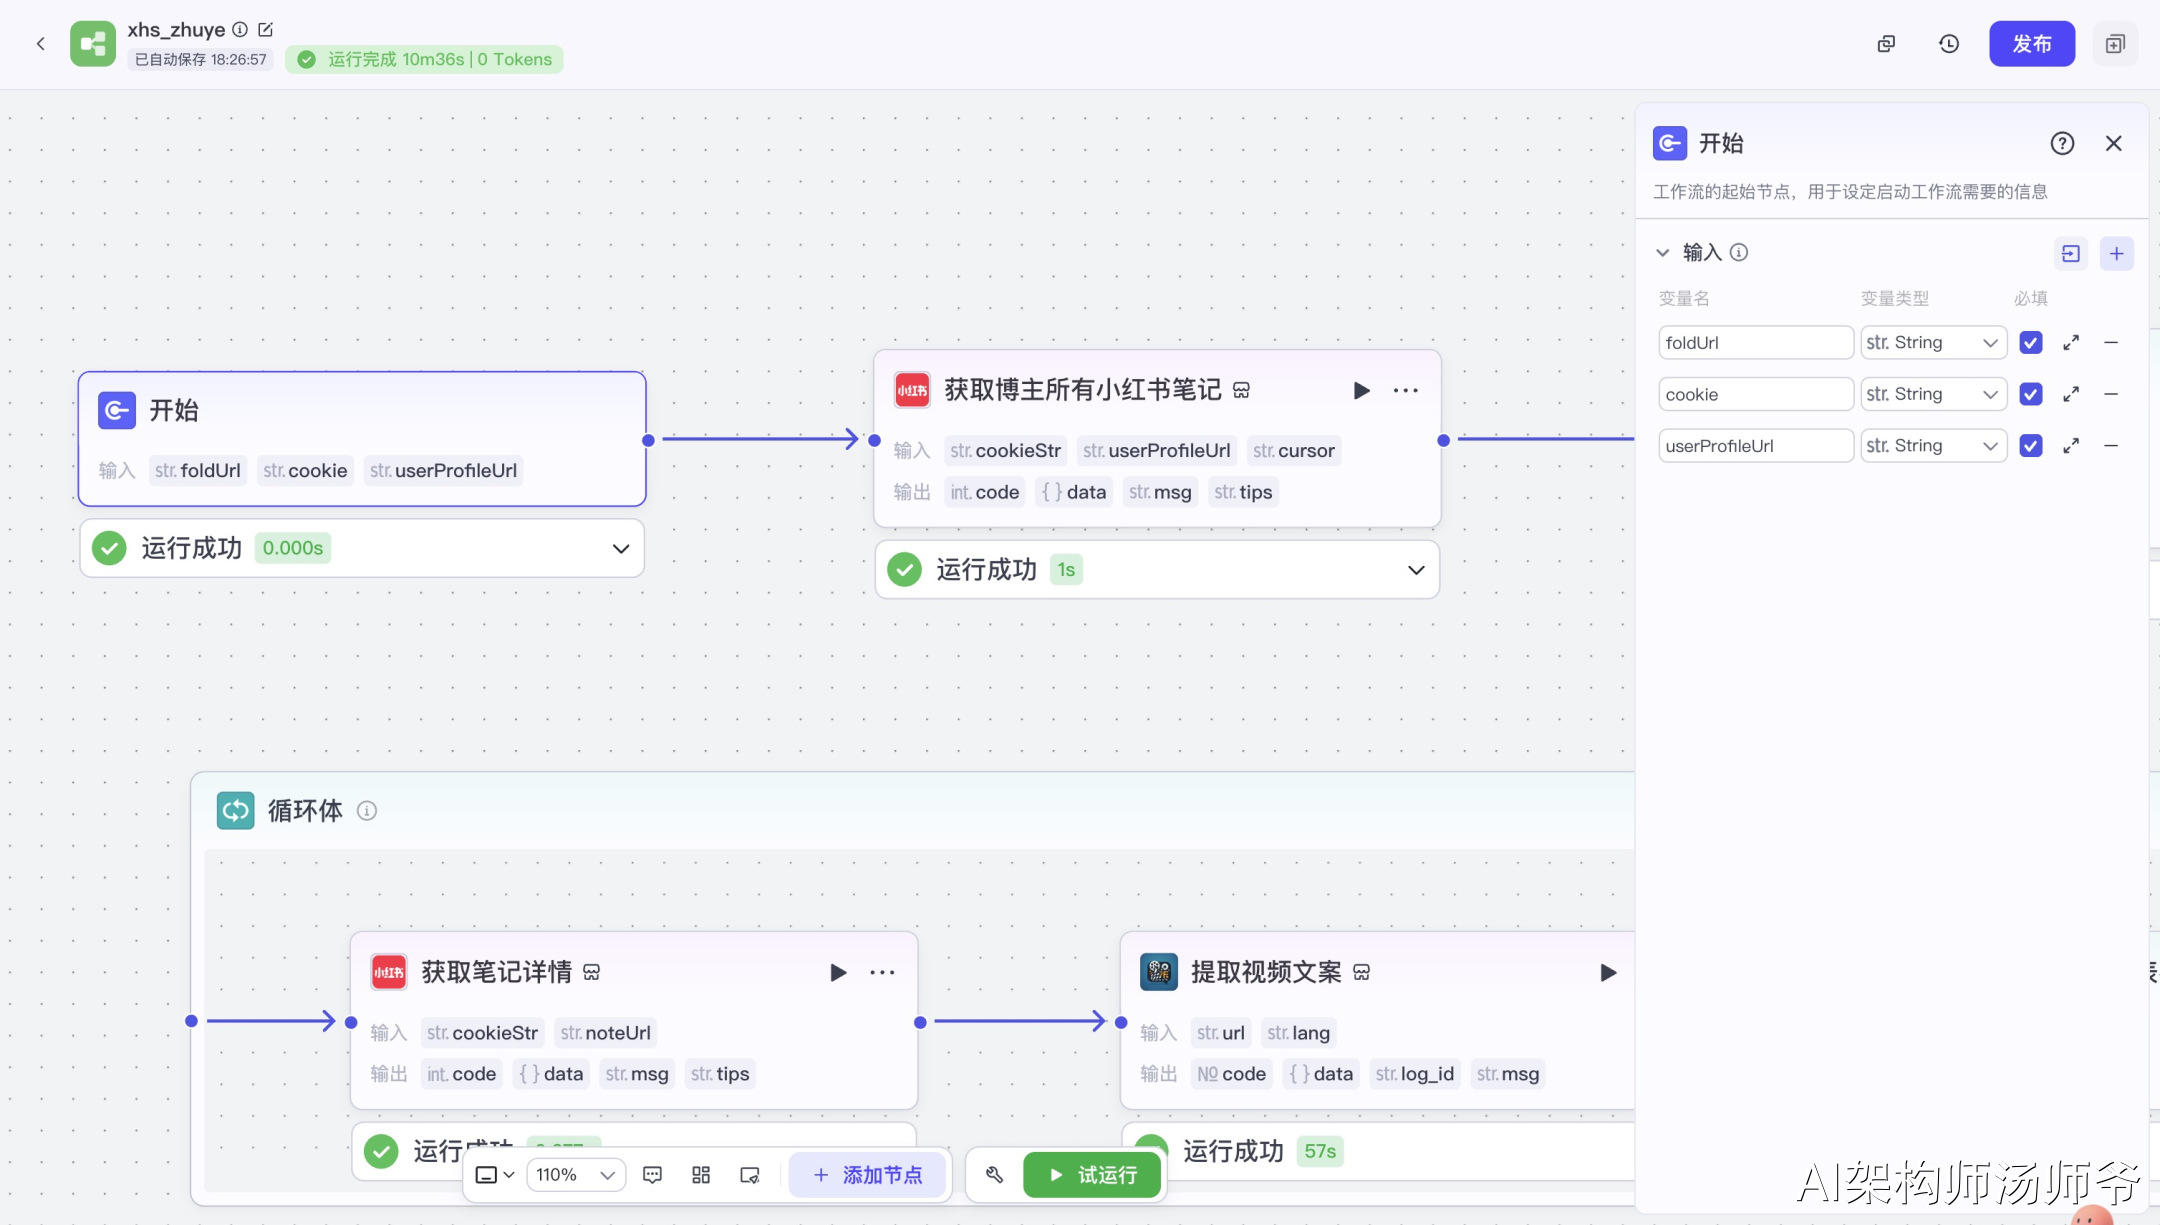The width and height of the screenshot is (2160, 1225).
Task: Collapse the 输入 section in the panel
Action: (x=1662, y=253)
